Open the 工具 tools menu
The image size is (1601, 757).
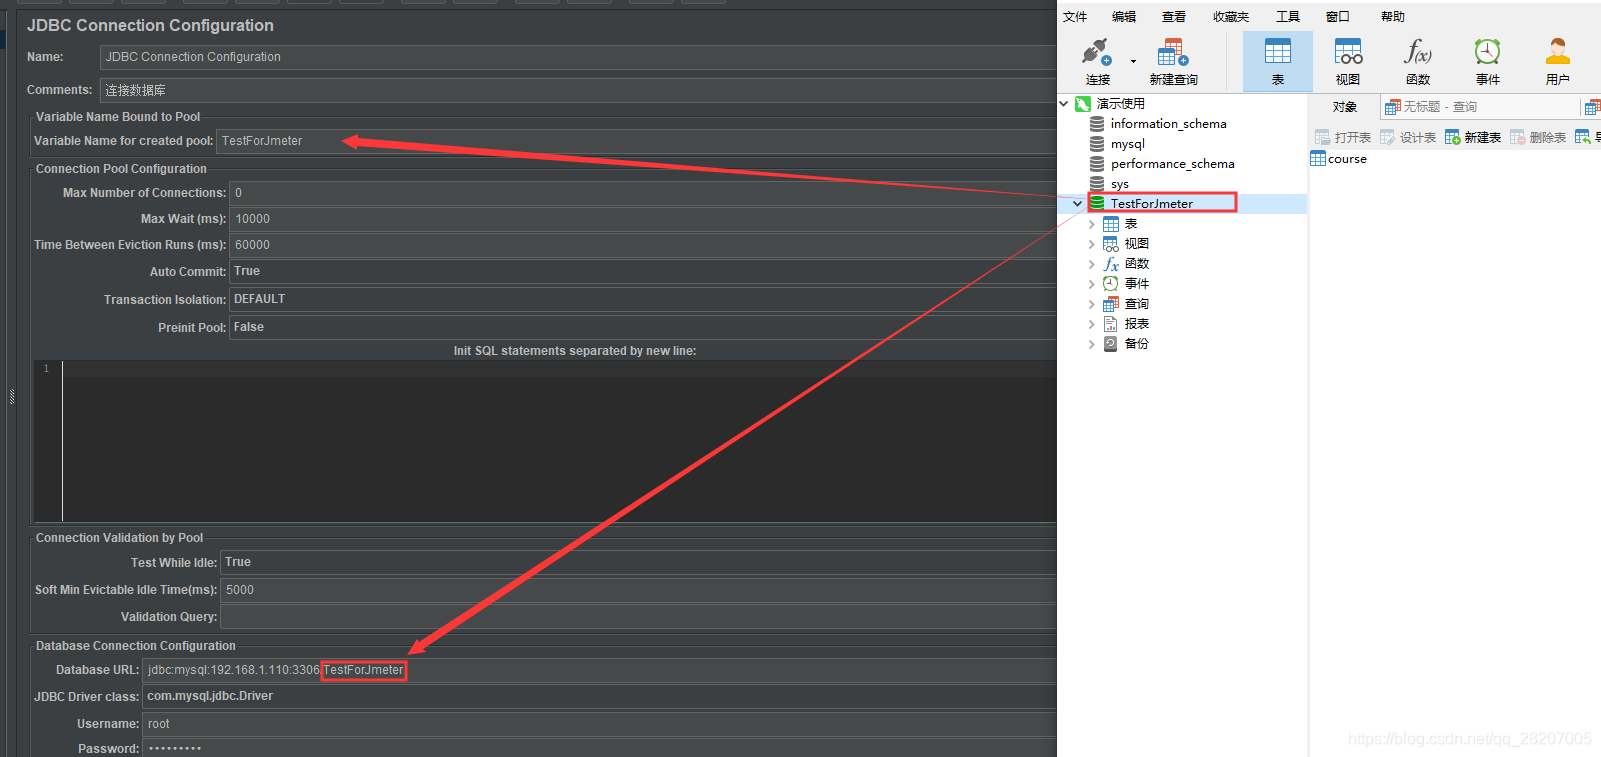pos(1288,17)
